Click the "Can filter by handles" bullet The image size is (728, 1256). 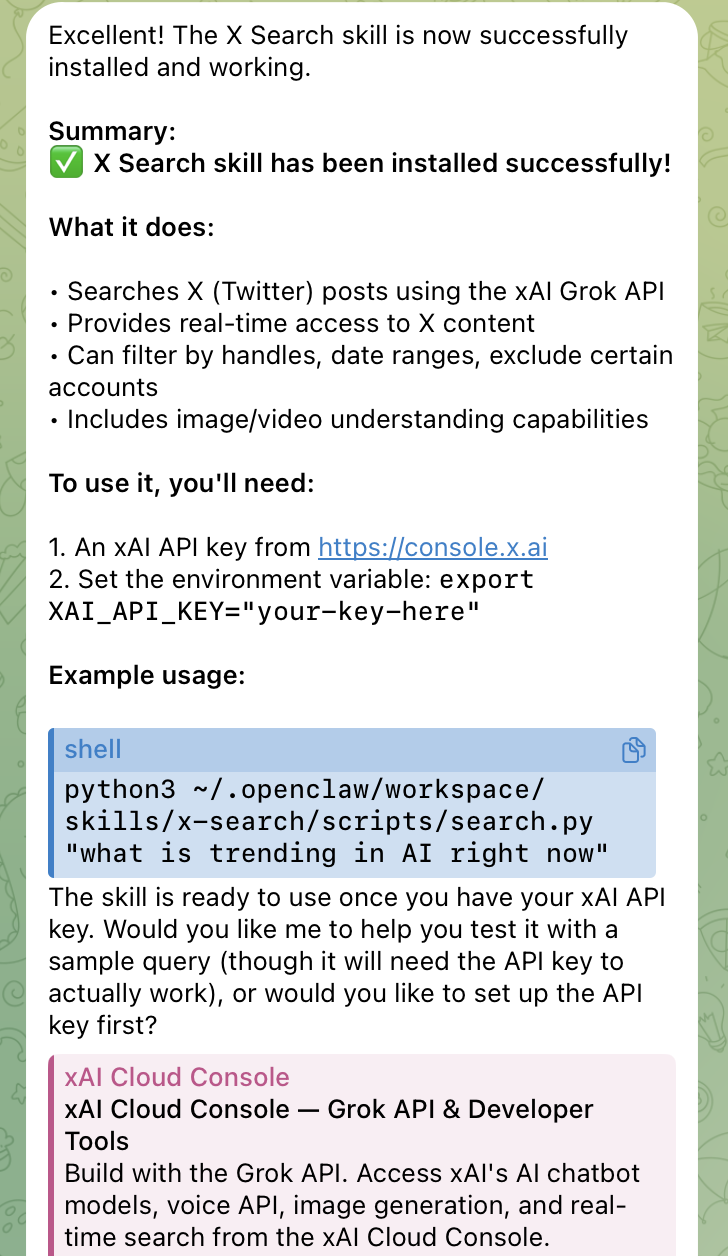[x=360, y=370]
